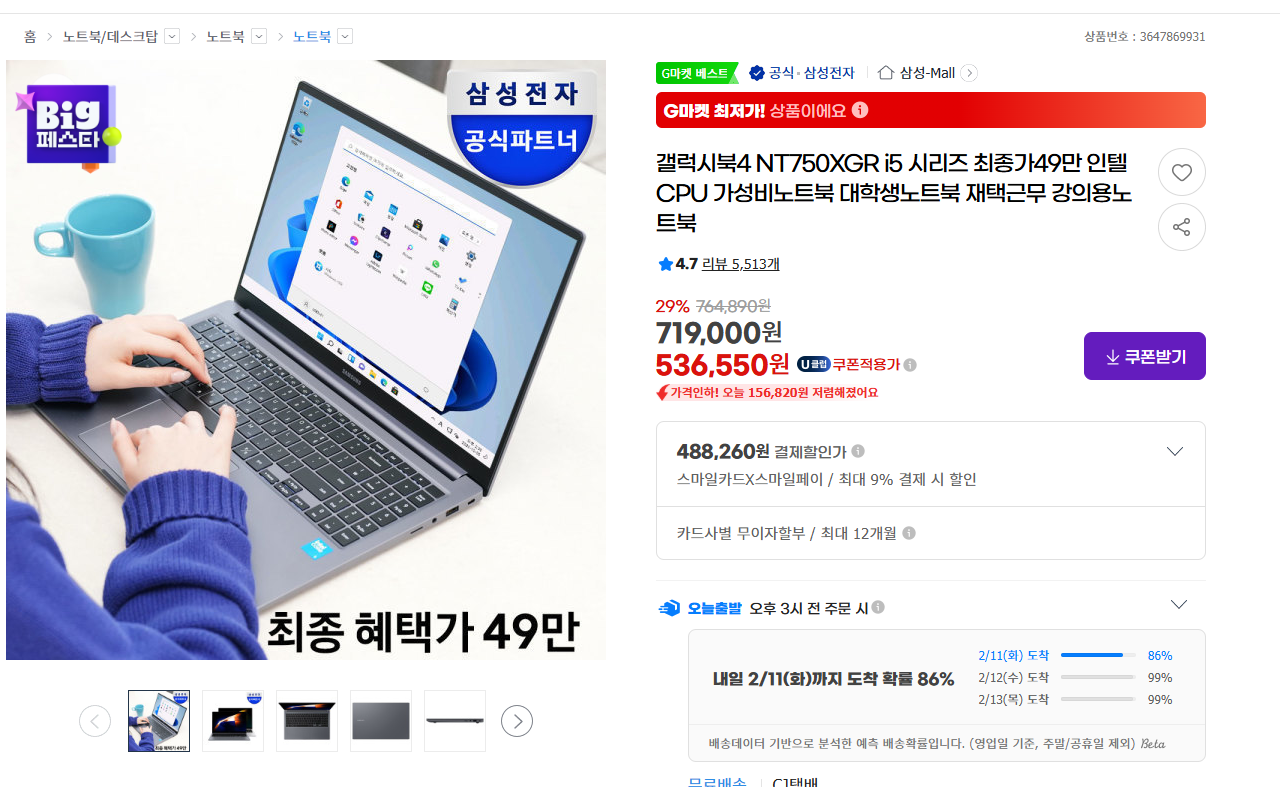Open 삼성-Mall arrow icon
The width and height of the screenshot is (1280, 787).
point(969,73)
